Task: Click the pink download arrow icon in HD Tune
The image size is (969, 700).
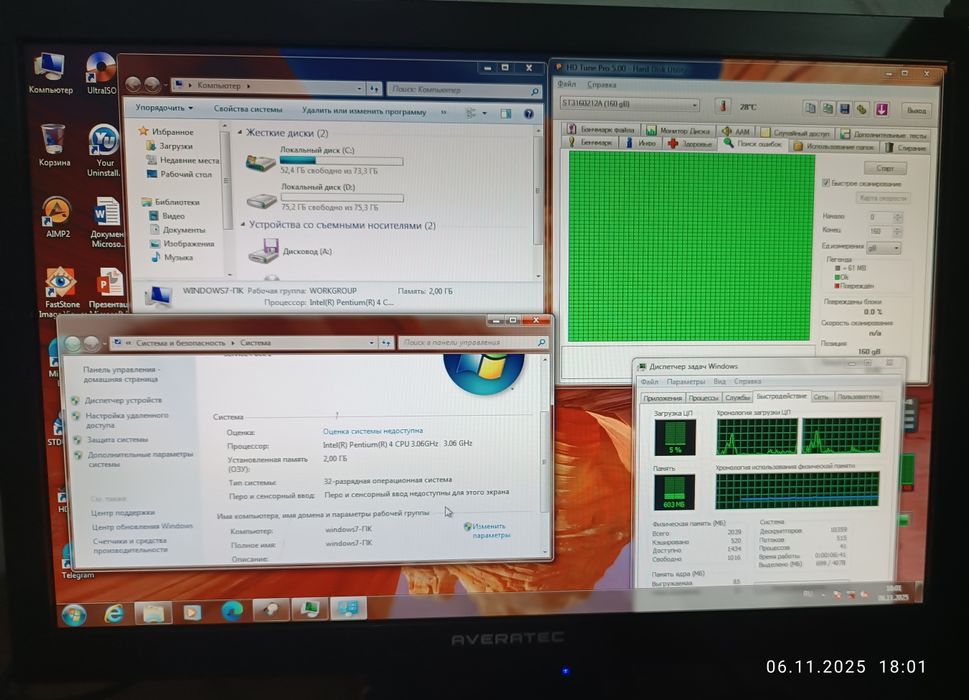Action: (x=882, y=109)
